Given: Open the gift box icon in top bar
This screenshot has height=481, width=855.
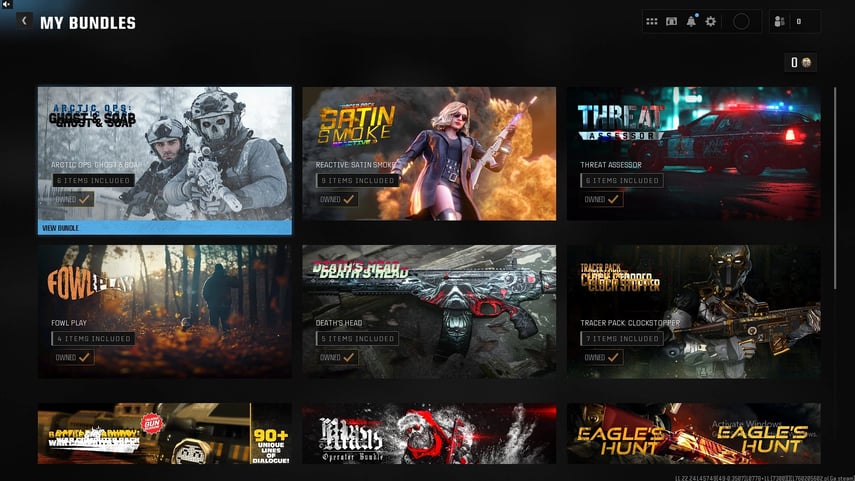Looking at the screenshot, I should click(x=672, y=21).
